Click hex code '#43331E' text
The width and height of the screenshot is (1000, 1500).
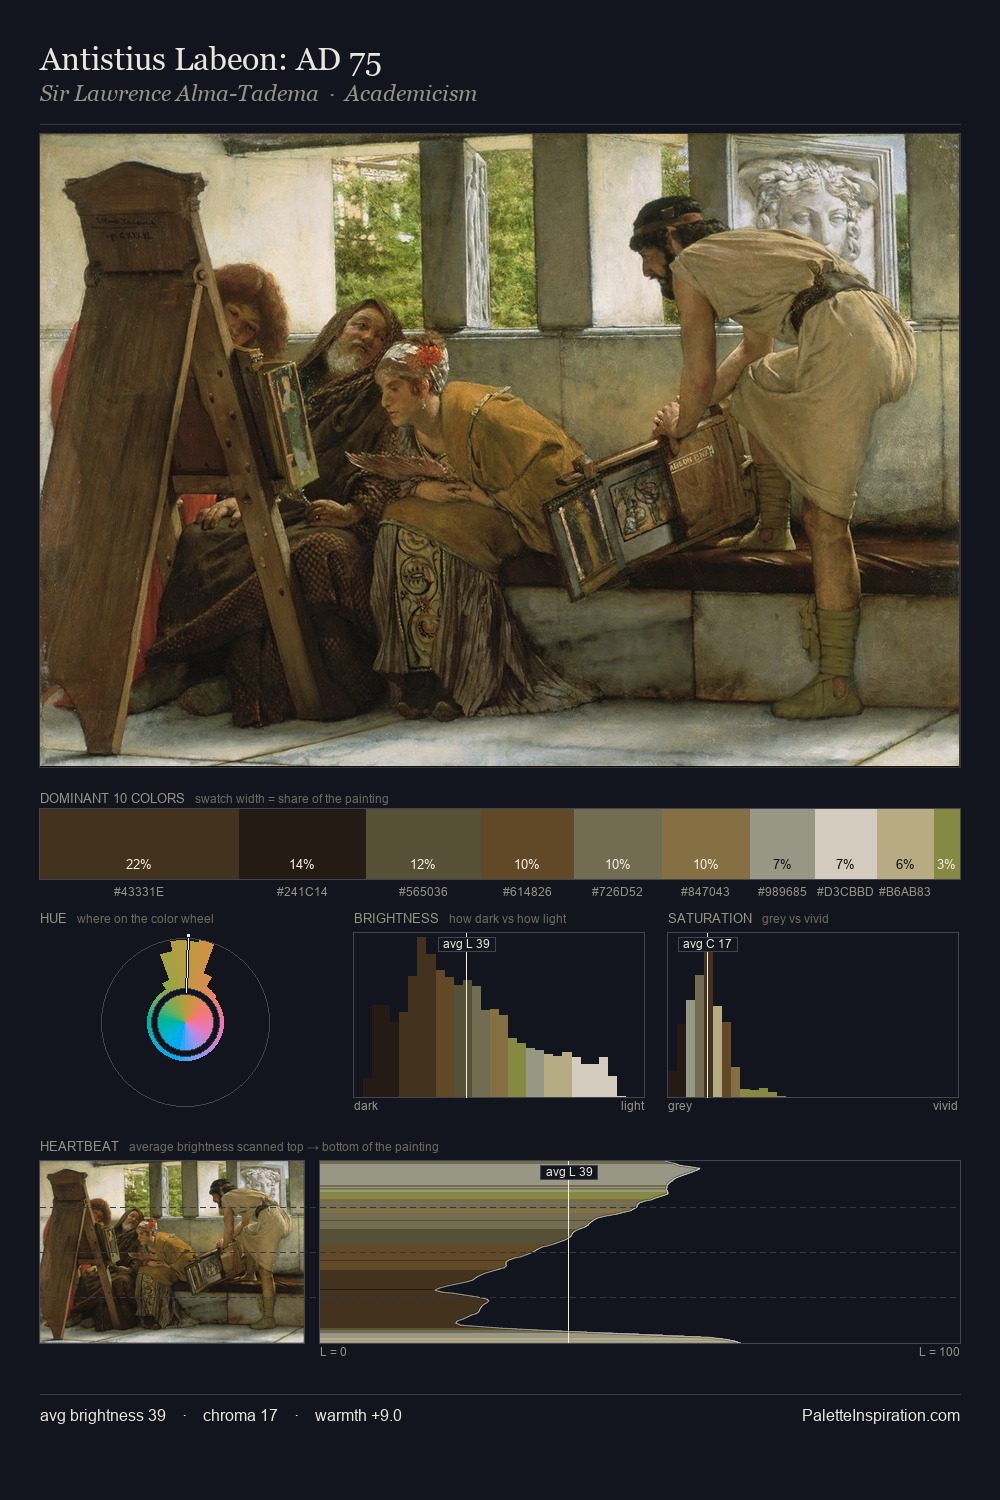(x=139, y=892)
